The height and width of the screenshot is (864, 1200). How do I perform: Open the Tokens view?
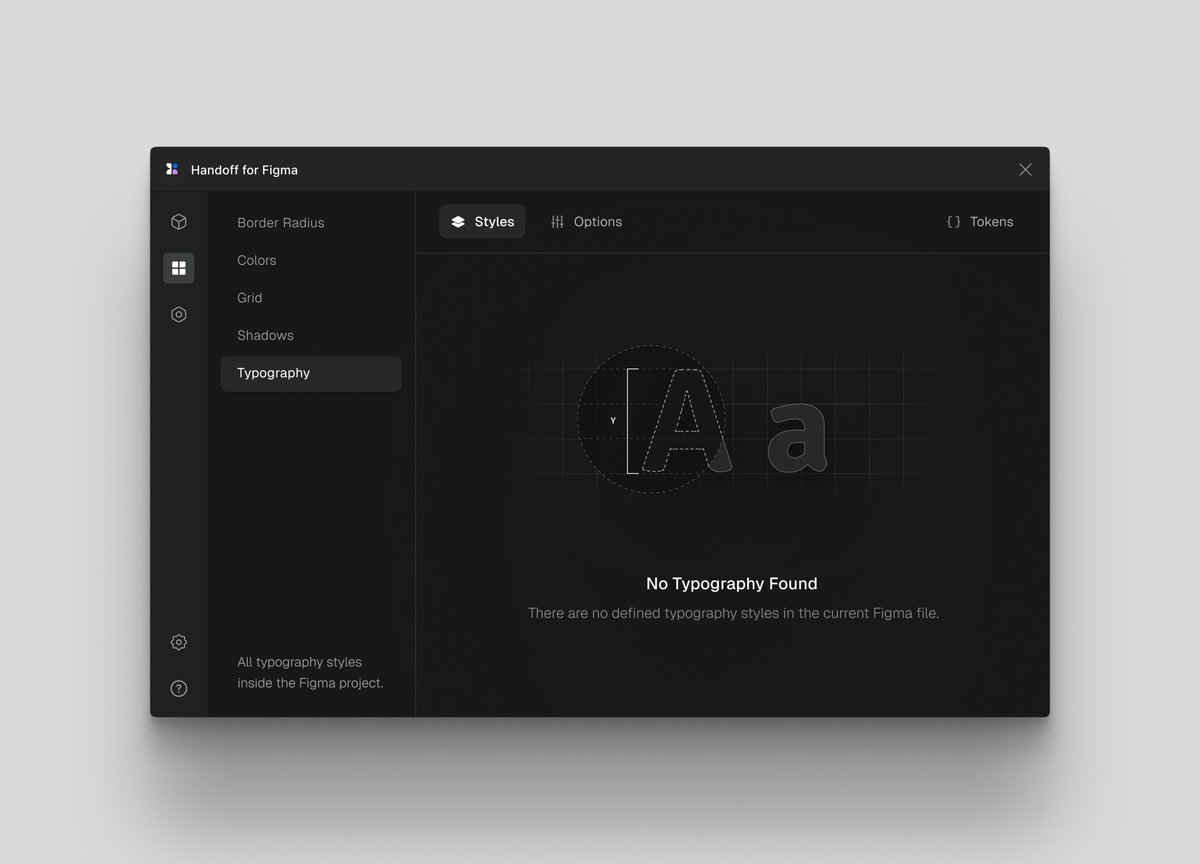click(980, 222)
